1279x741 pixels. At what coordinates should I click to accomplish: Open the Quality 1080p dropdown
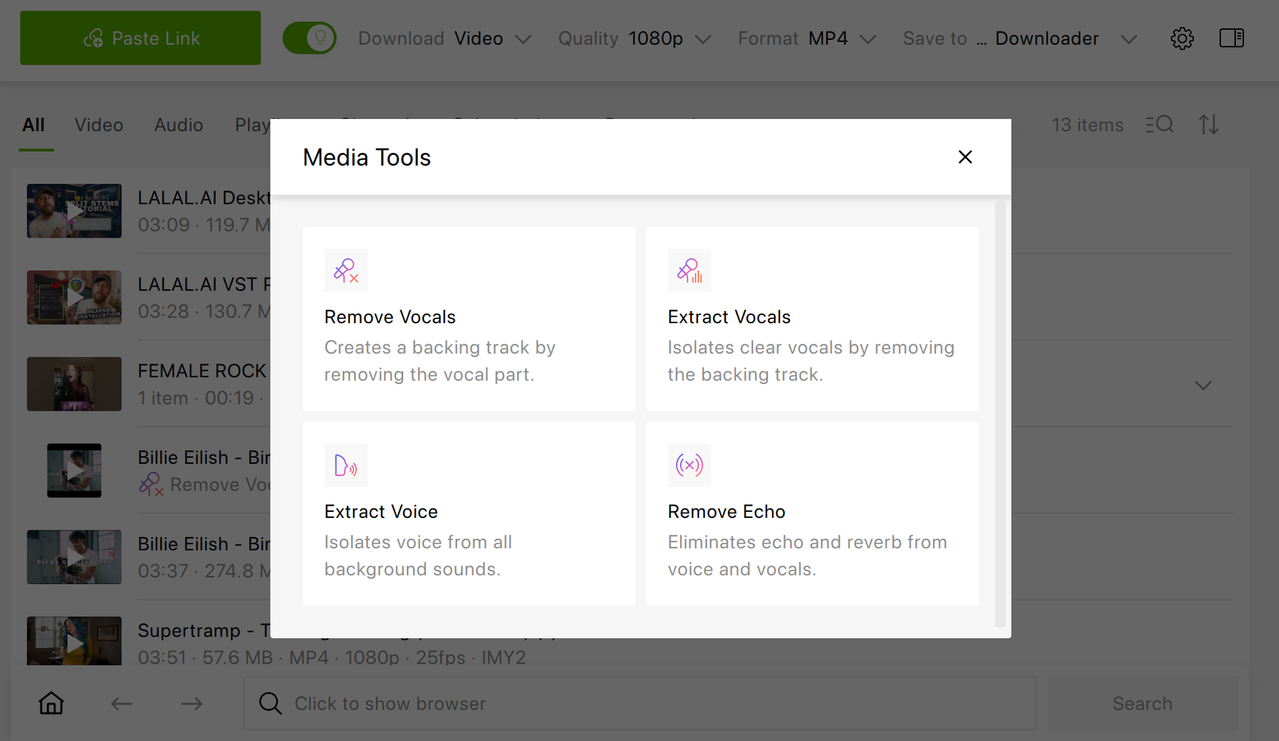[x=635, y=38]
